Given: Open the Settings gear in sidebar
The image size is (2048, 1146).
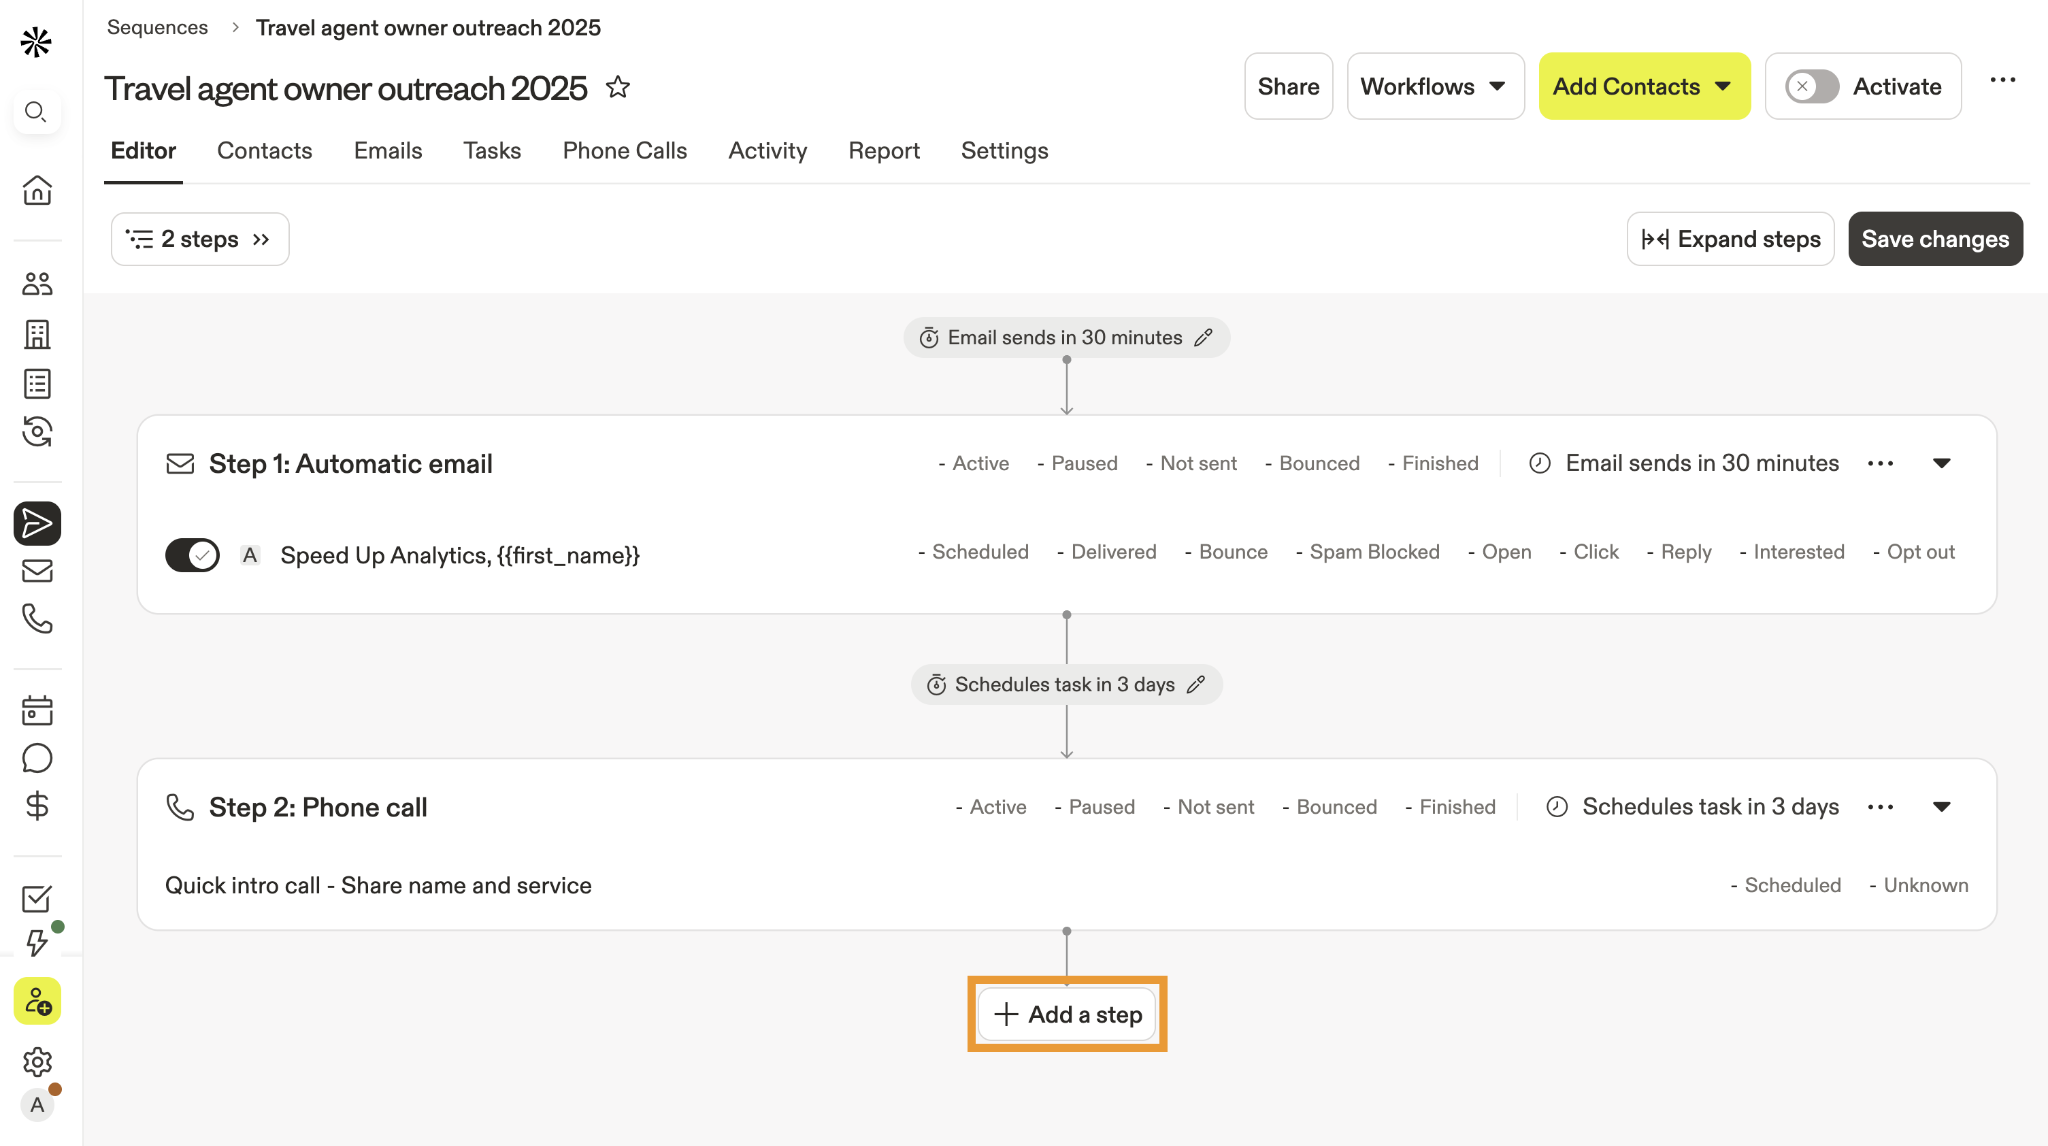Looking at the screenshot, I should point(37,1061).
